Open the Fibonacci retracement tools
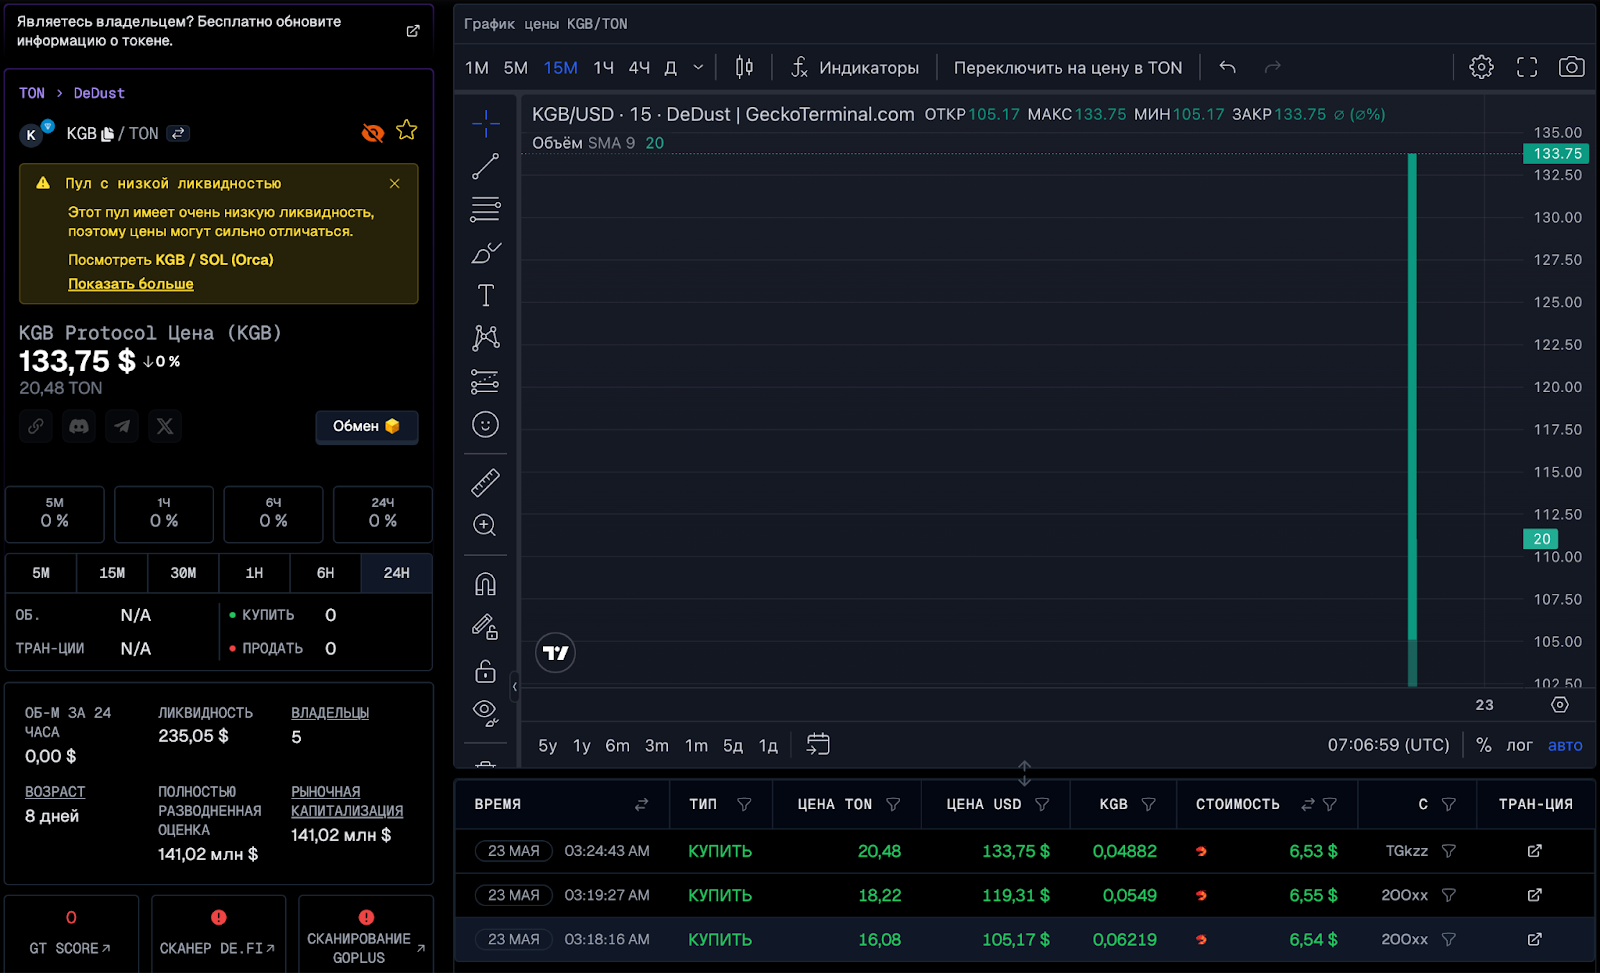 [x=485, y=209]
